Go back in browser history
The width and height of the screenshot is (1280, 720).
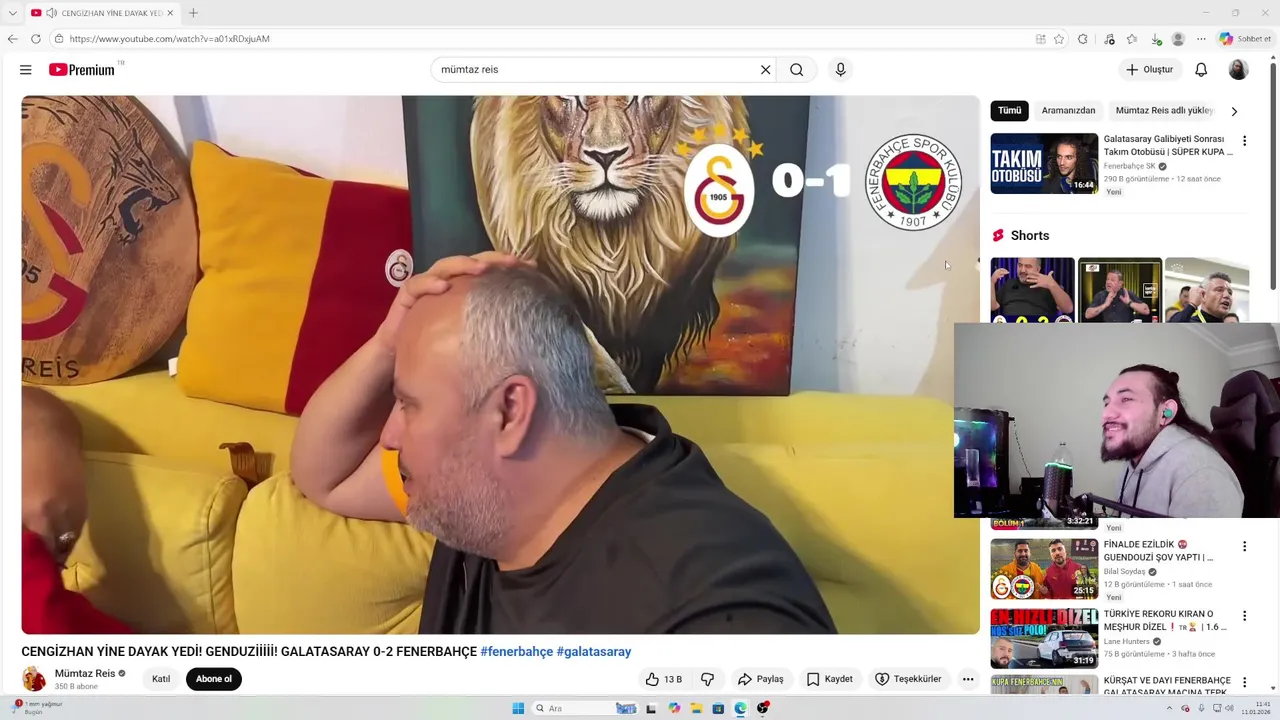[12, 39]
